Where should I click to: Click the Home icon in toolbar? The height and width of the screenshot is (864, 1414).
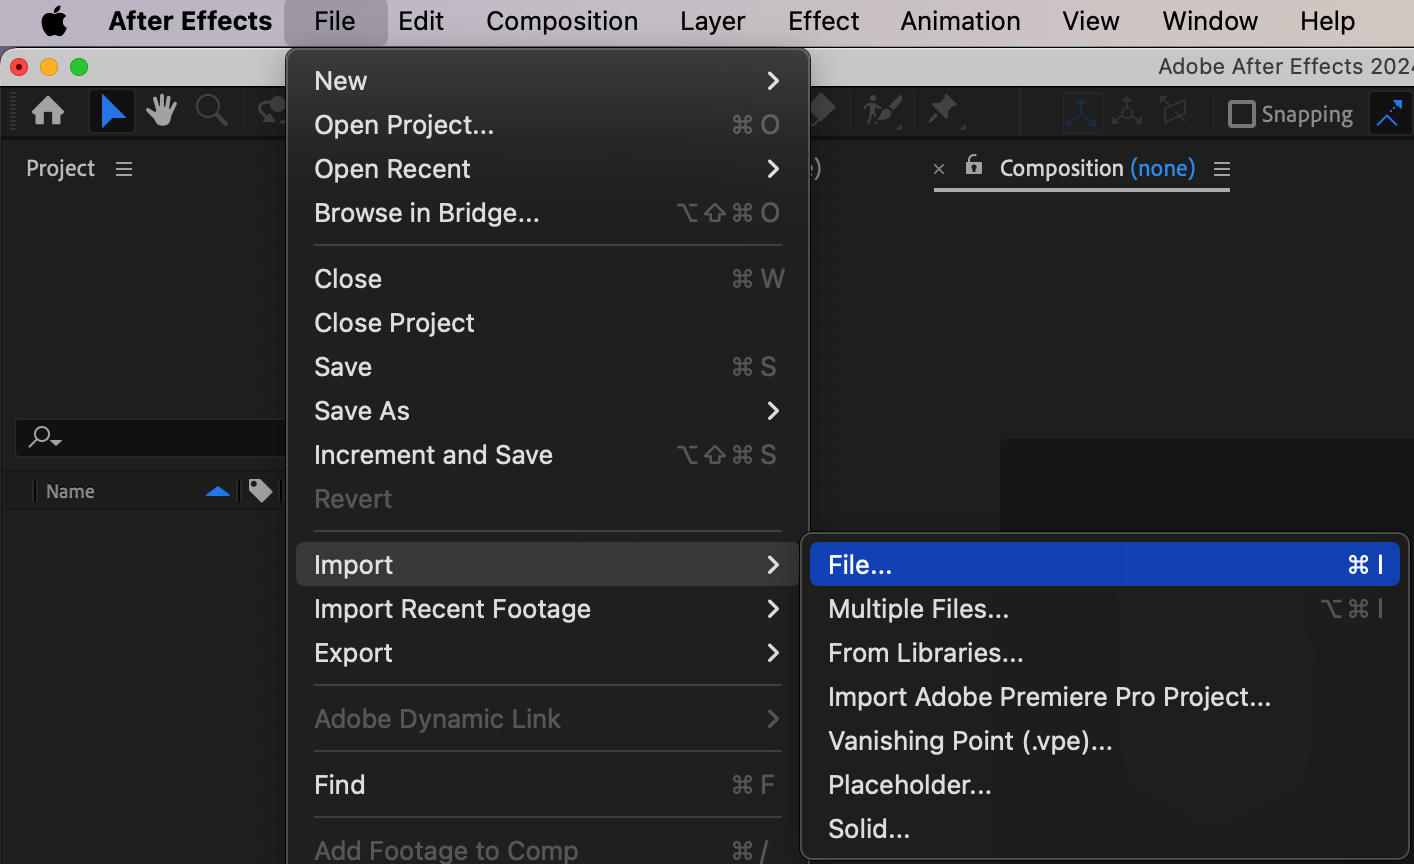(x=48, y=111)
